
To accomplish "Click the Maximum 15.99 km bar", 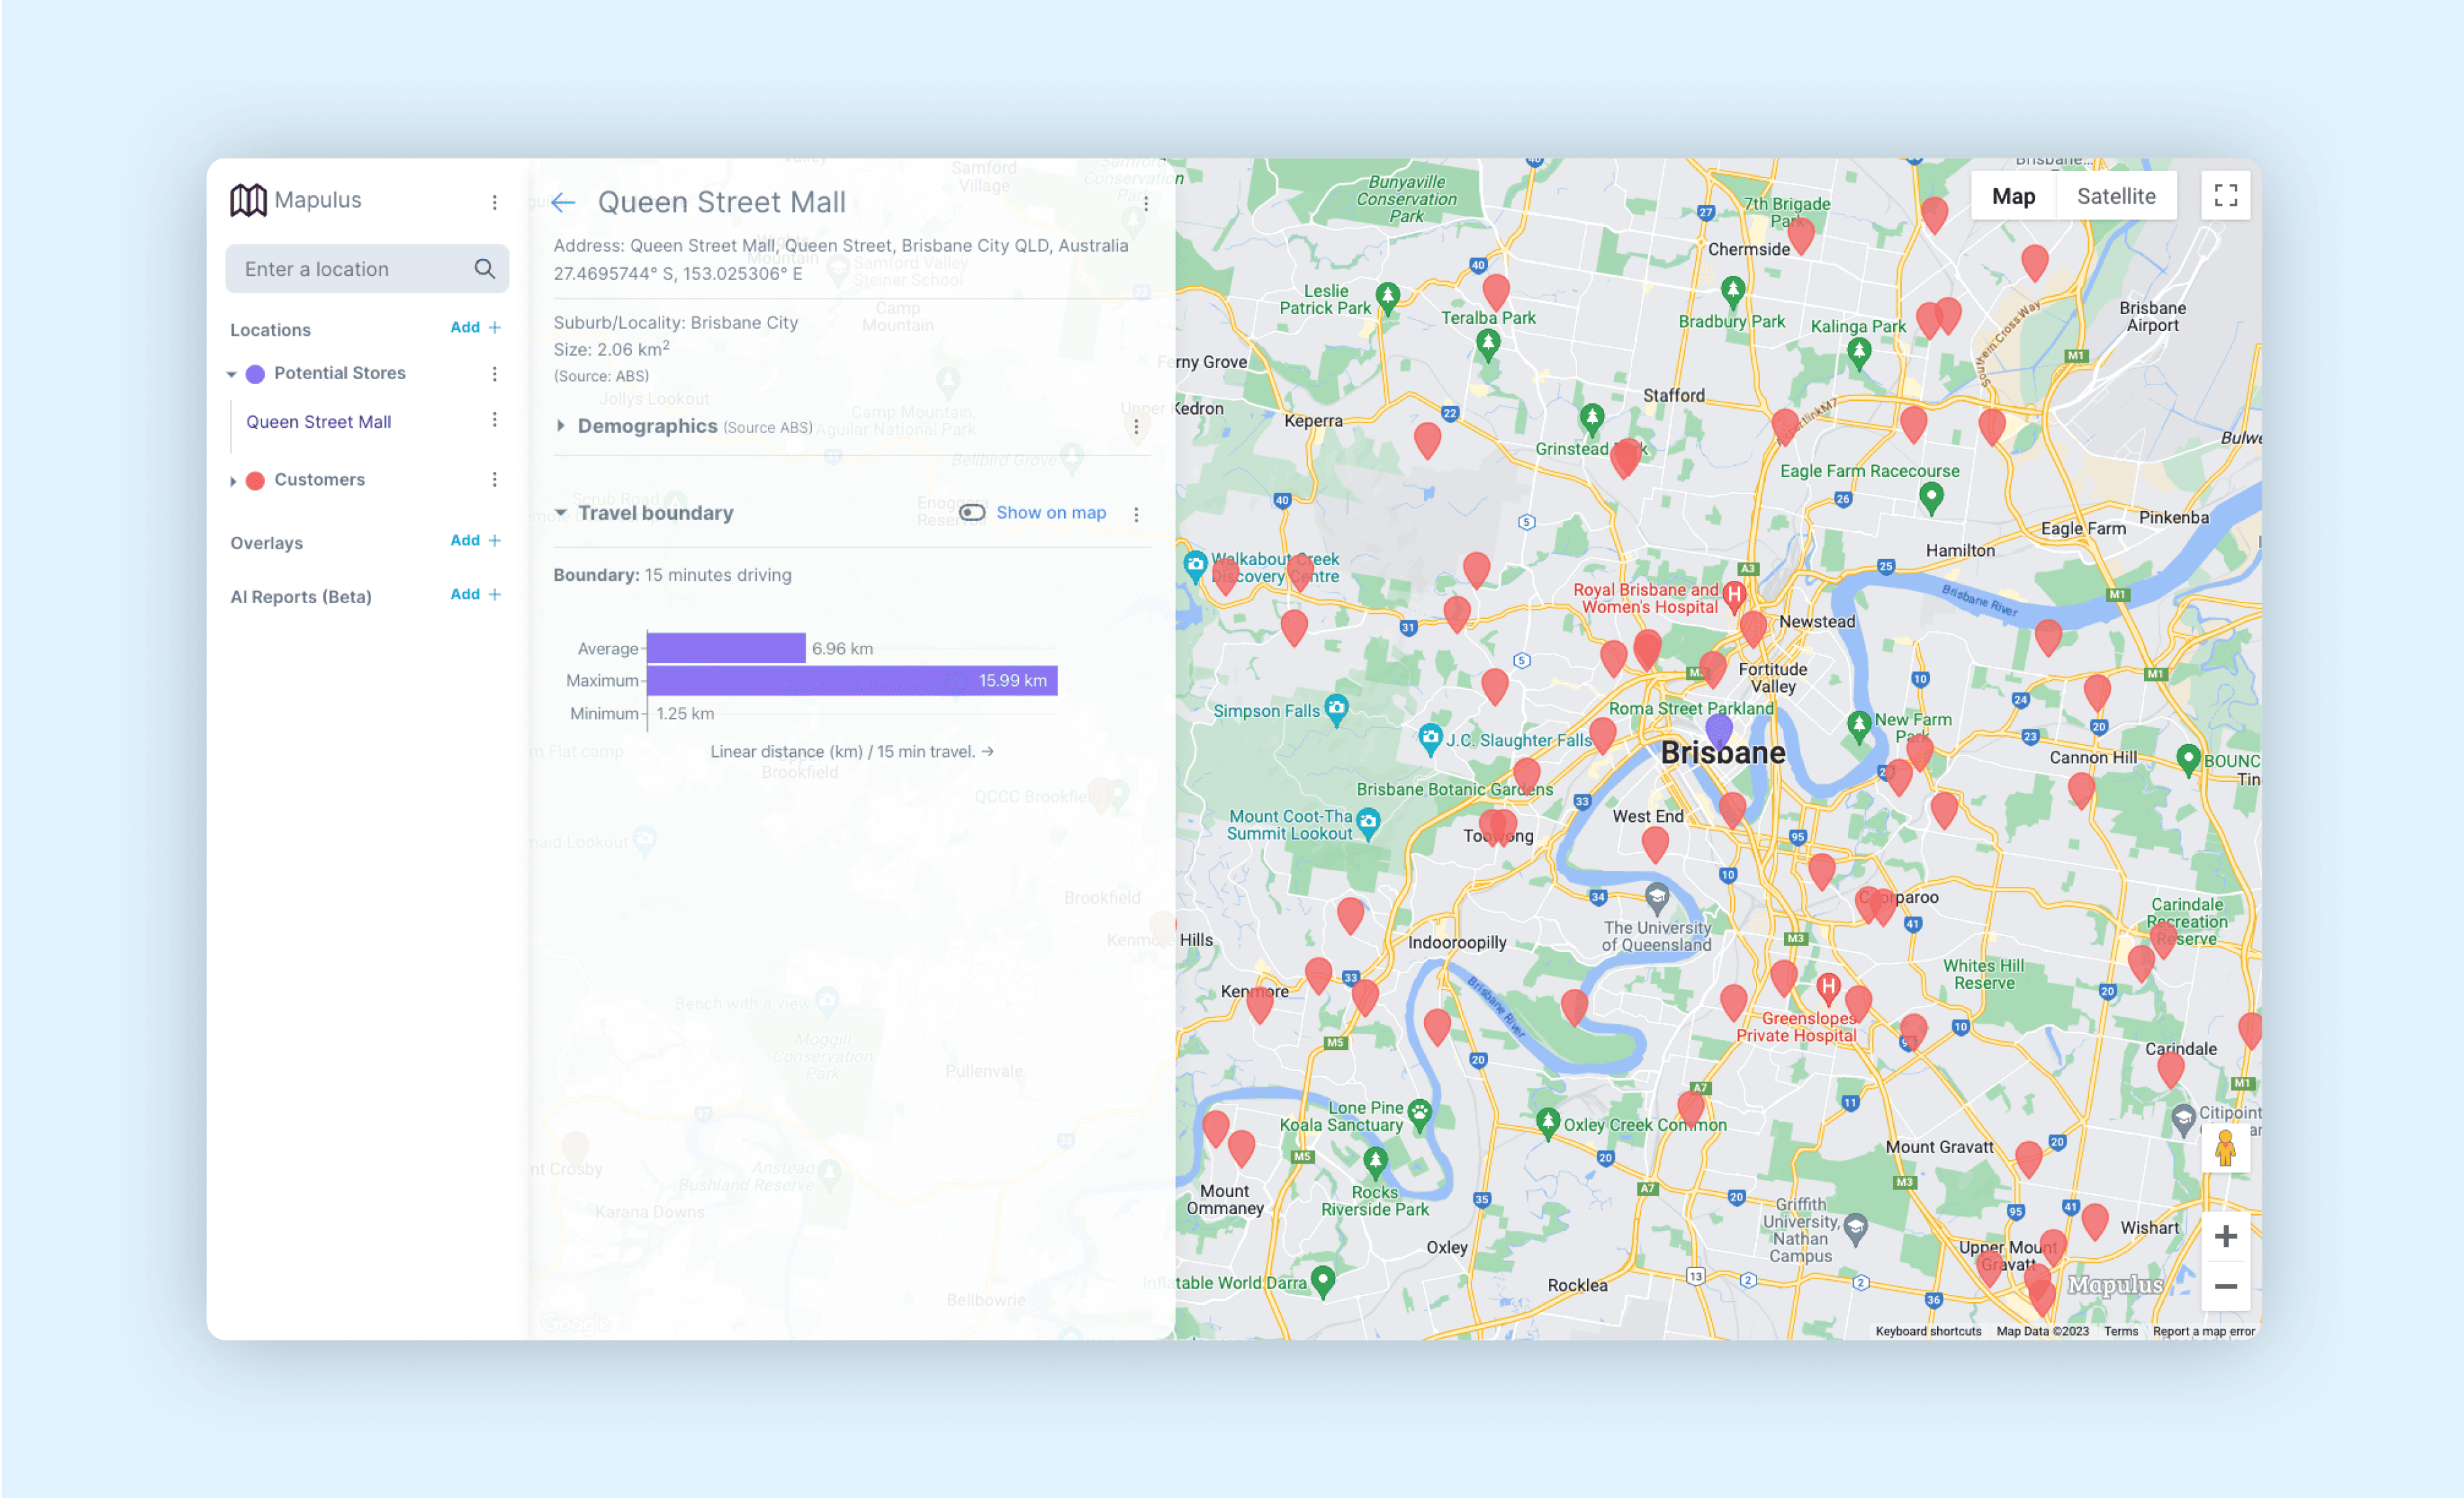I will (x=853, y=680).
